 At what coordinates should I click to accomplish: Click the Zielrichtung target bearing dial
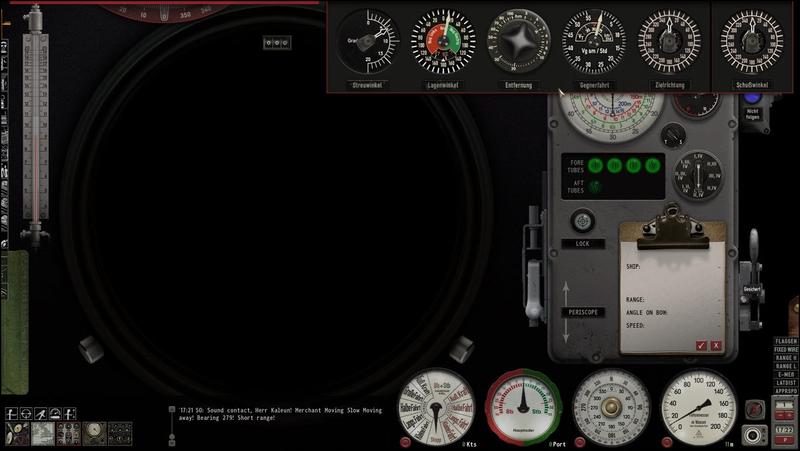(670, 42)
